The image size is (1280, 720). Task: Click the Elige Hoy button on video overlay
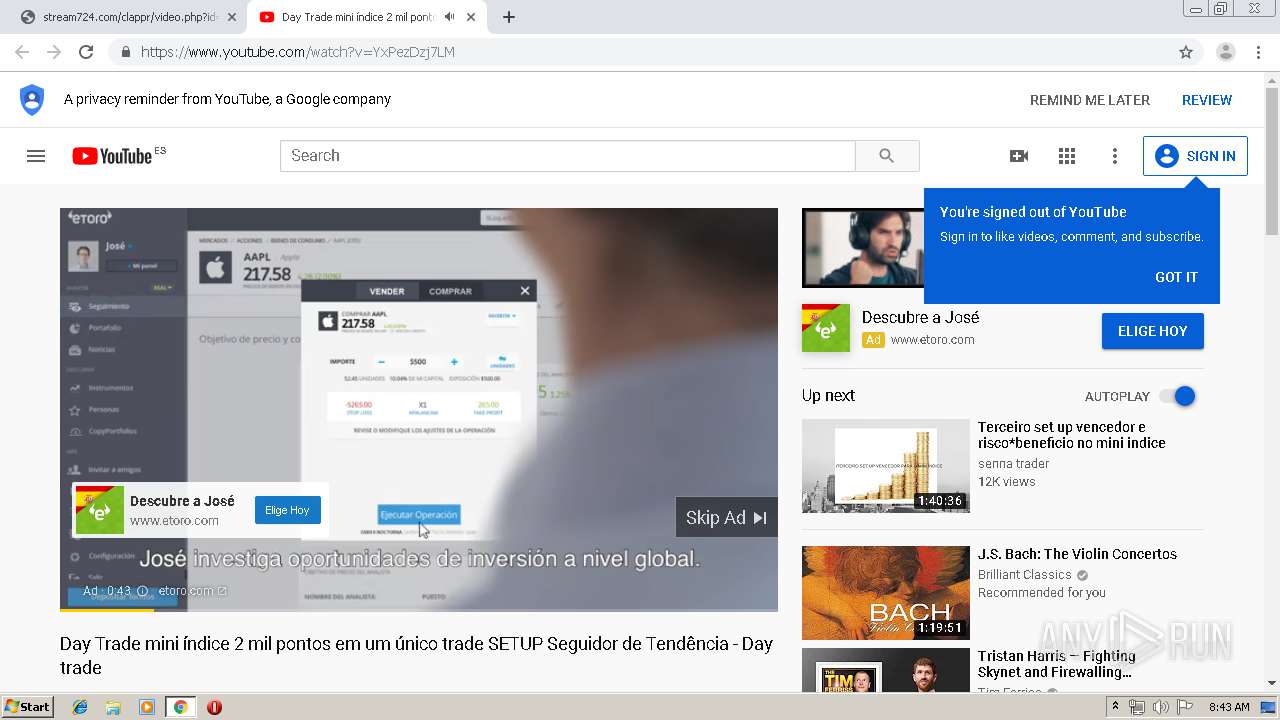(x=288, y=510)
